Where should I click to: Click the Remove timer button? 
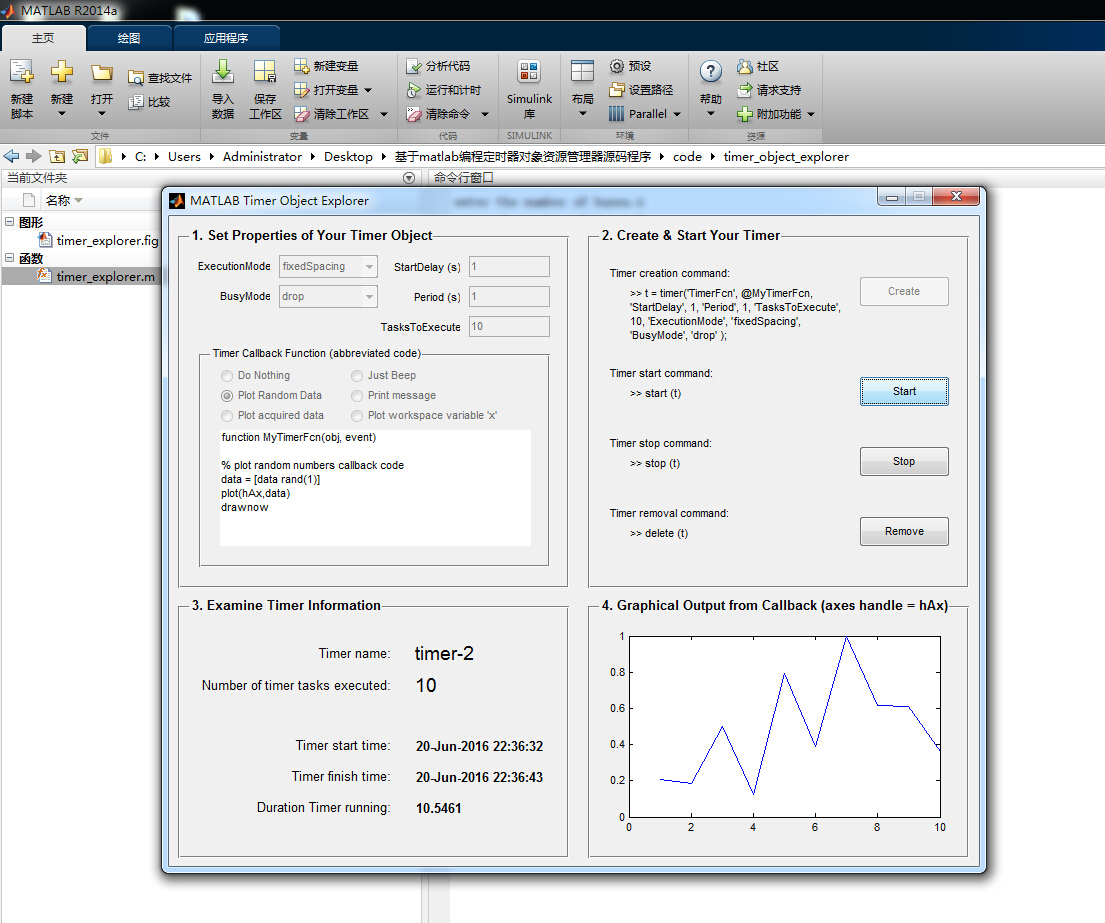903,531
